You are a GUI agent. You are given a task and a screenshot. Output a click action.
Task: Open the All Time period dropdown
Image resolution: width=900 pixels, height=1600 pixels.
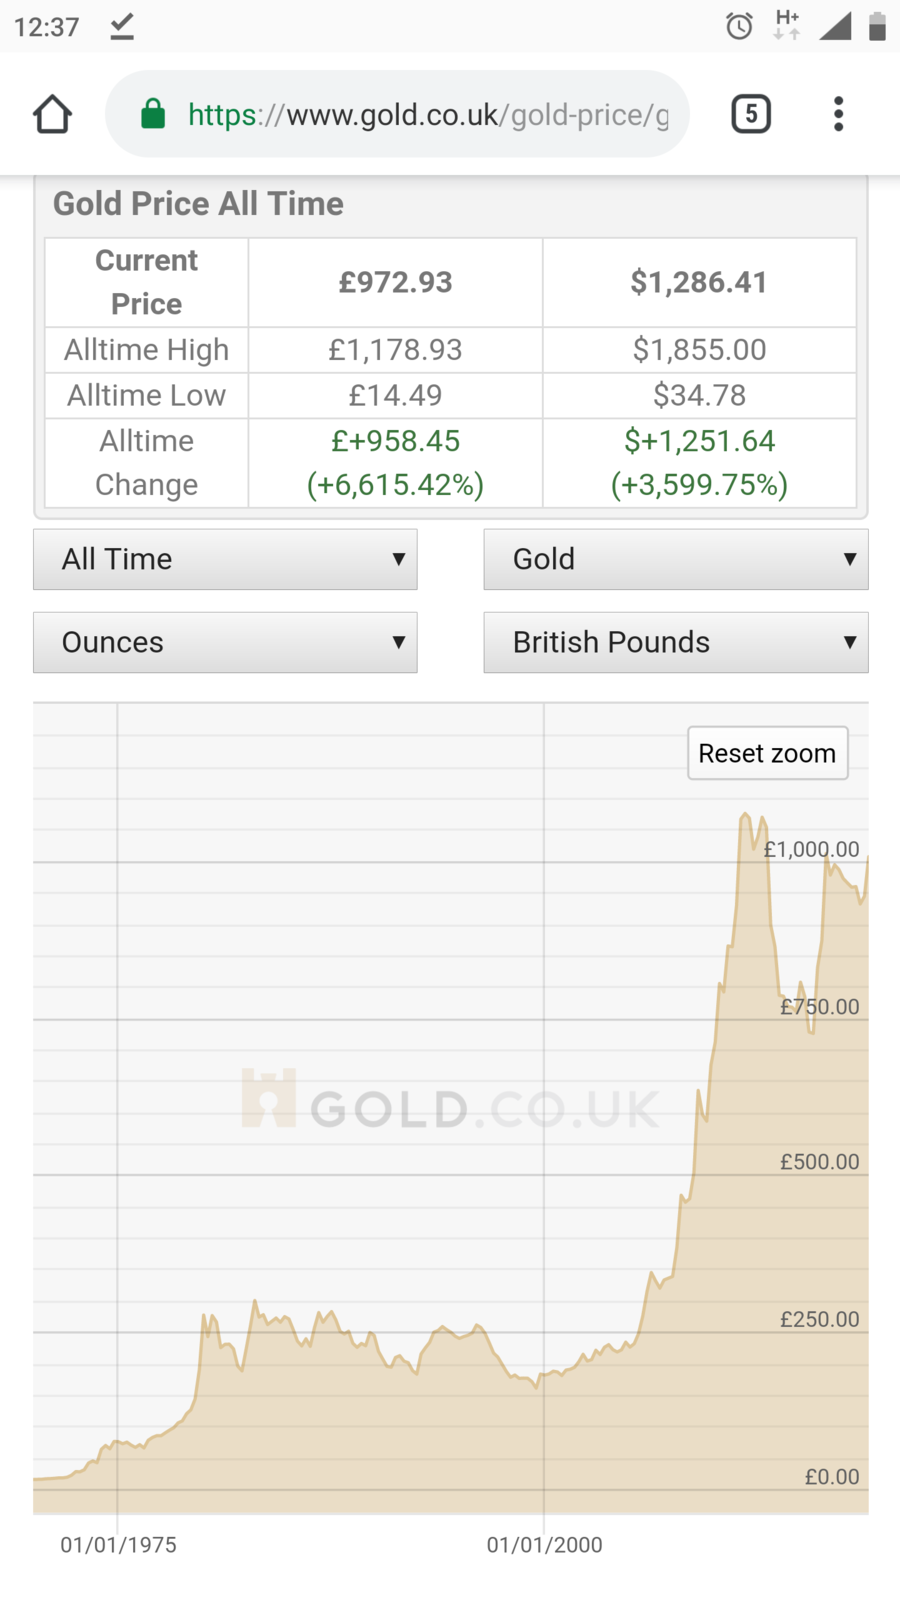(x=225, y=559)
